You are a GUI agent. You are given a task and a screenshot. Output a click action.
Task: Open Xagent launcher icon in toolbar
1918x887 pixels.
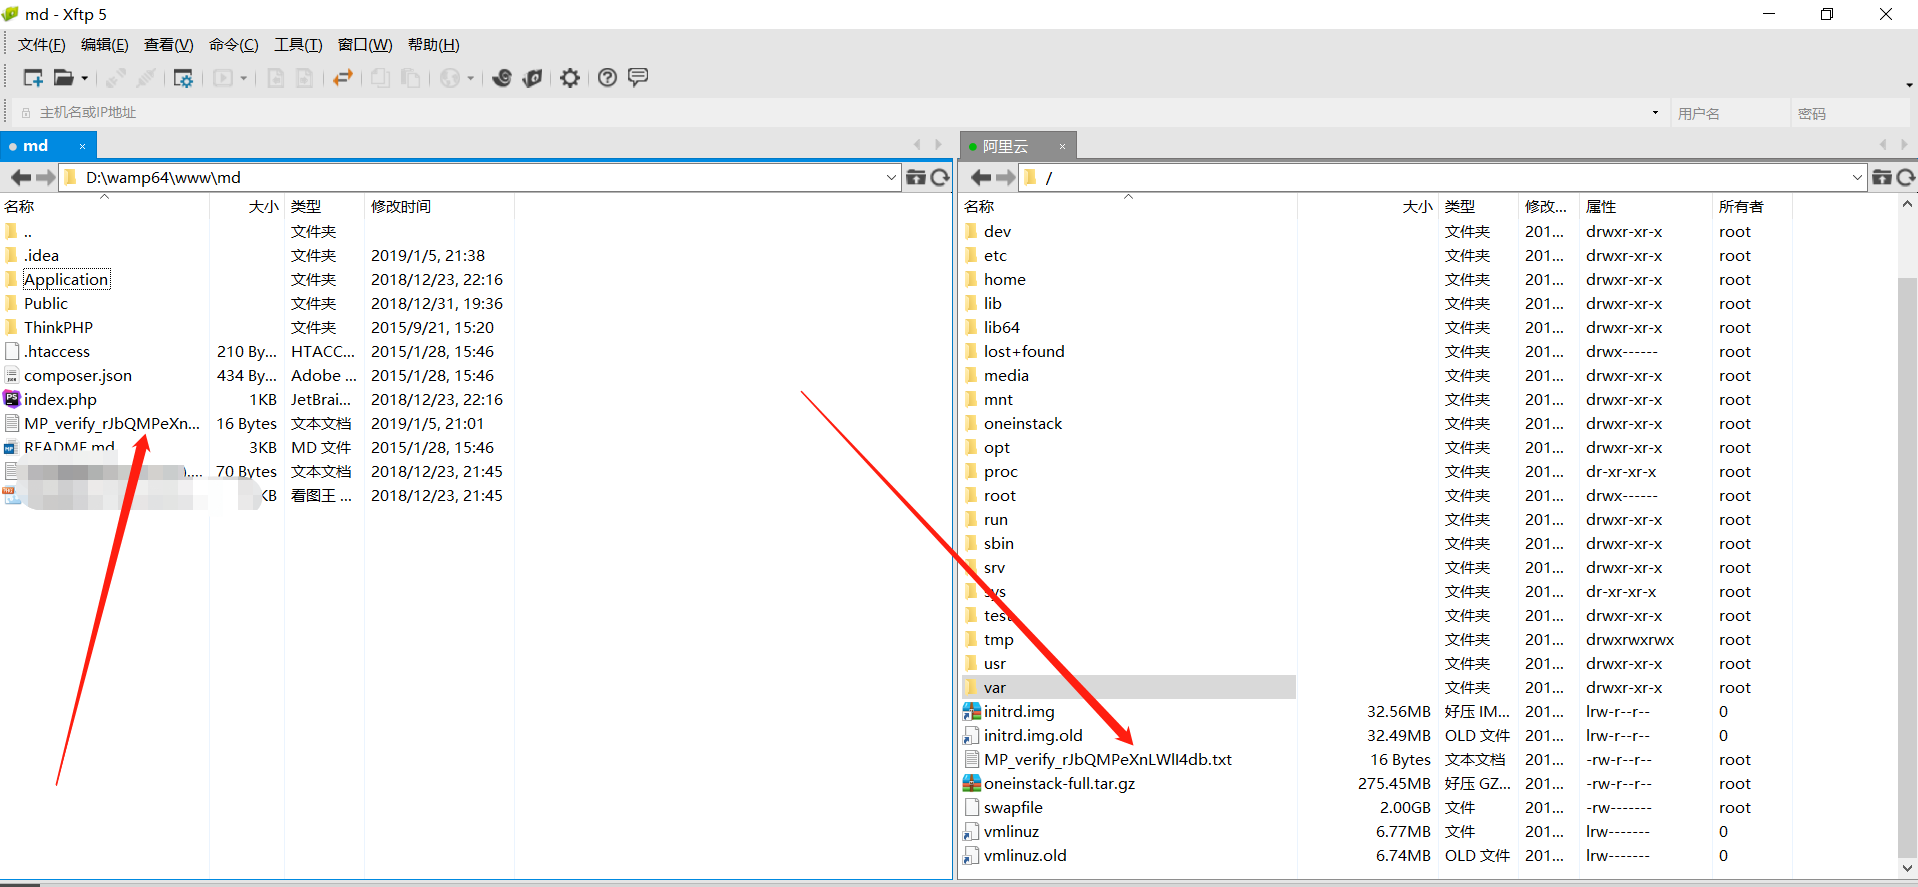pos(532,78)
